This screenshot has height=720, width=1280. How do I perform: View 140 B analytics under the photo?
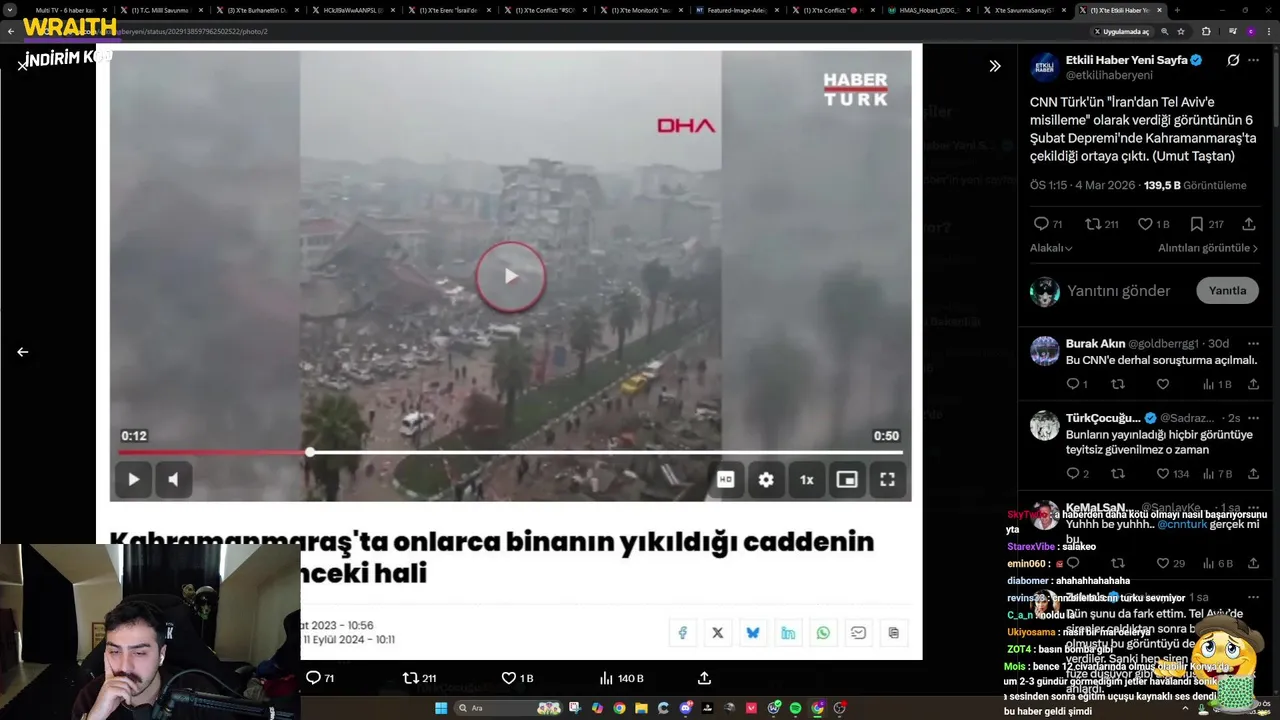point(621,678)
